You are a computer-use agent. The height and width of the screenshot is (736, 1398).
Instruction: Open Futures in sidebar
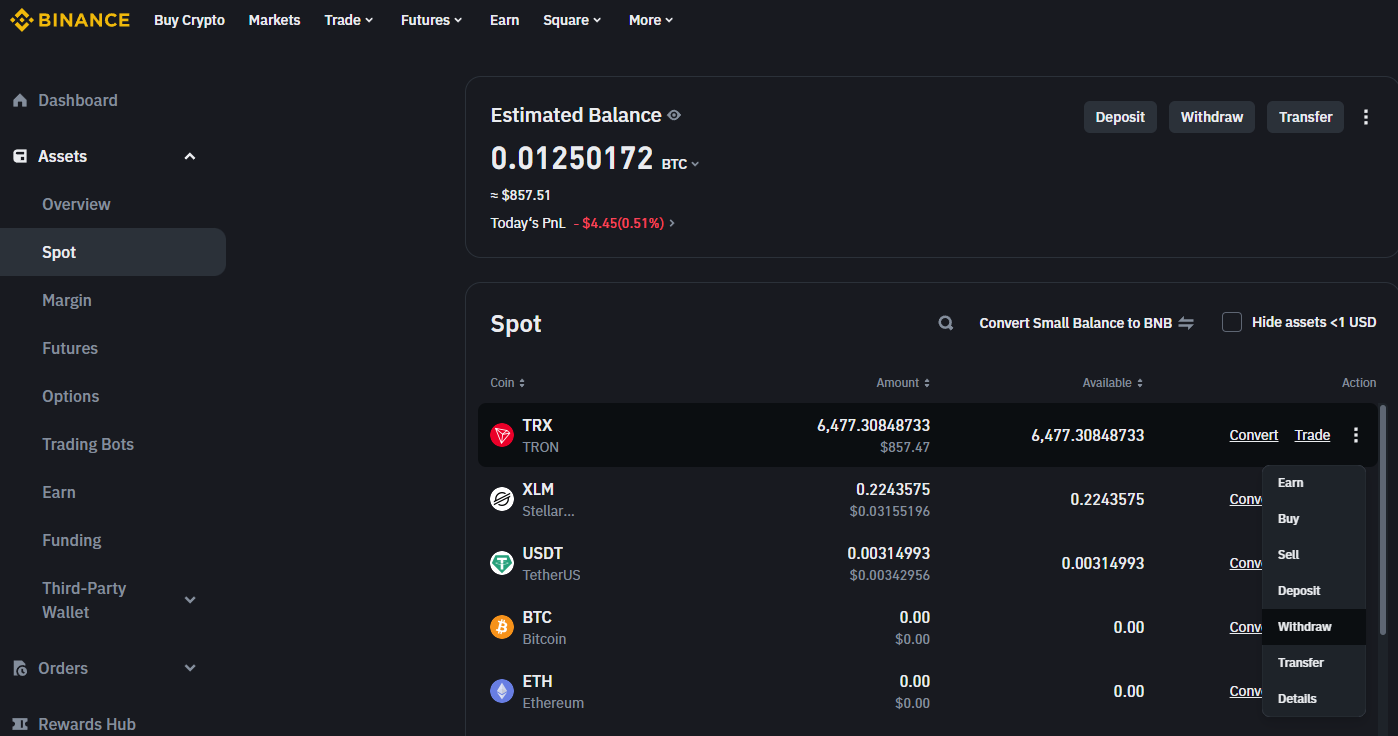[x=70, y=349]
